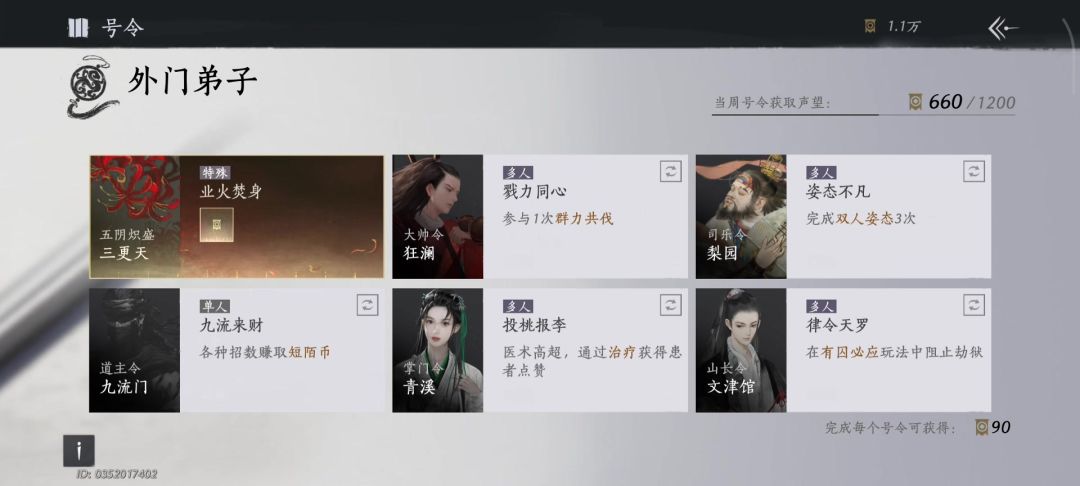
Task: Click the weekly reputation progress bar
Action: [863, 114]
